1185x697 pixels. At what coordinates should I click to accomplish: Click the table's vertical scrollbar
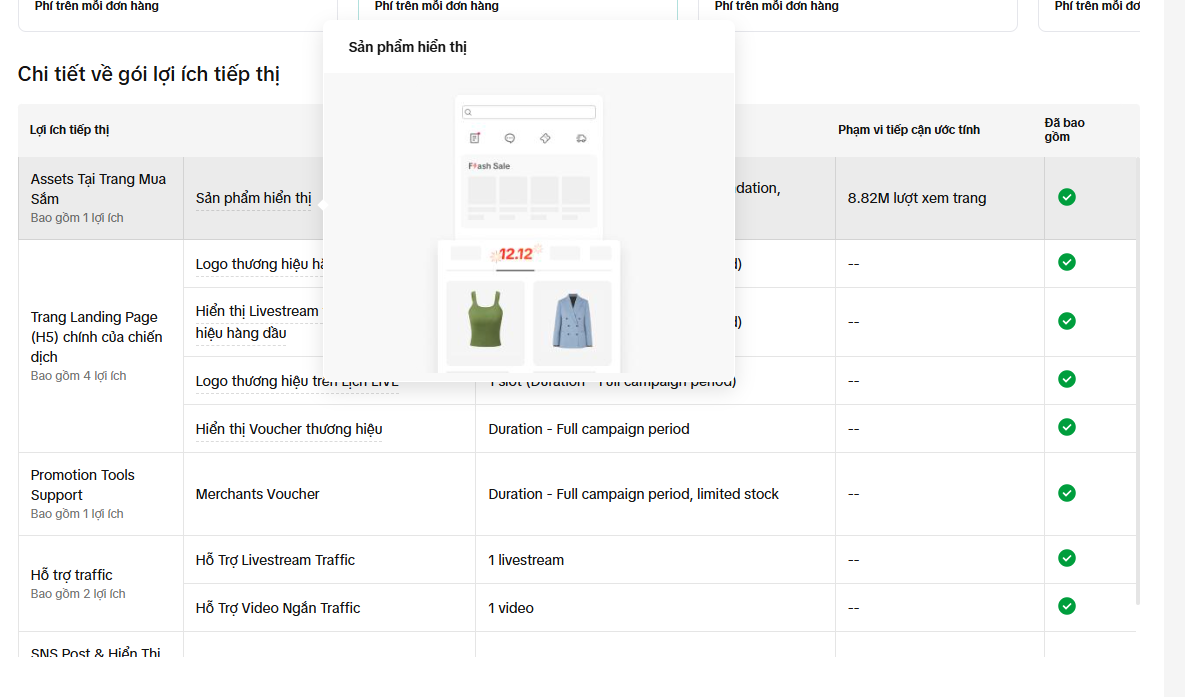(1138, 380)
